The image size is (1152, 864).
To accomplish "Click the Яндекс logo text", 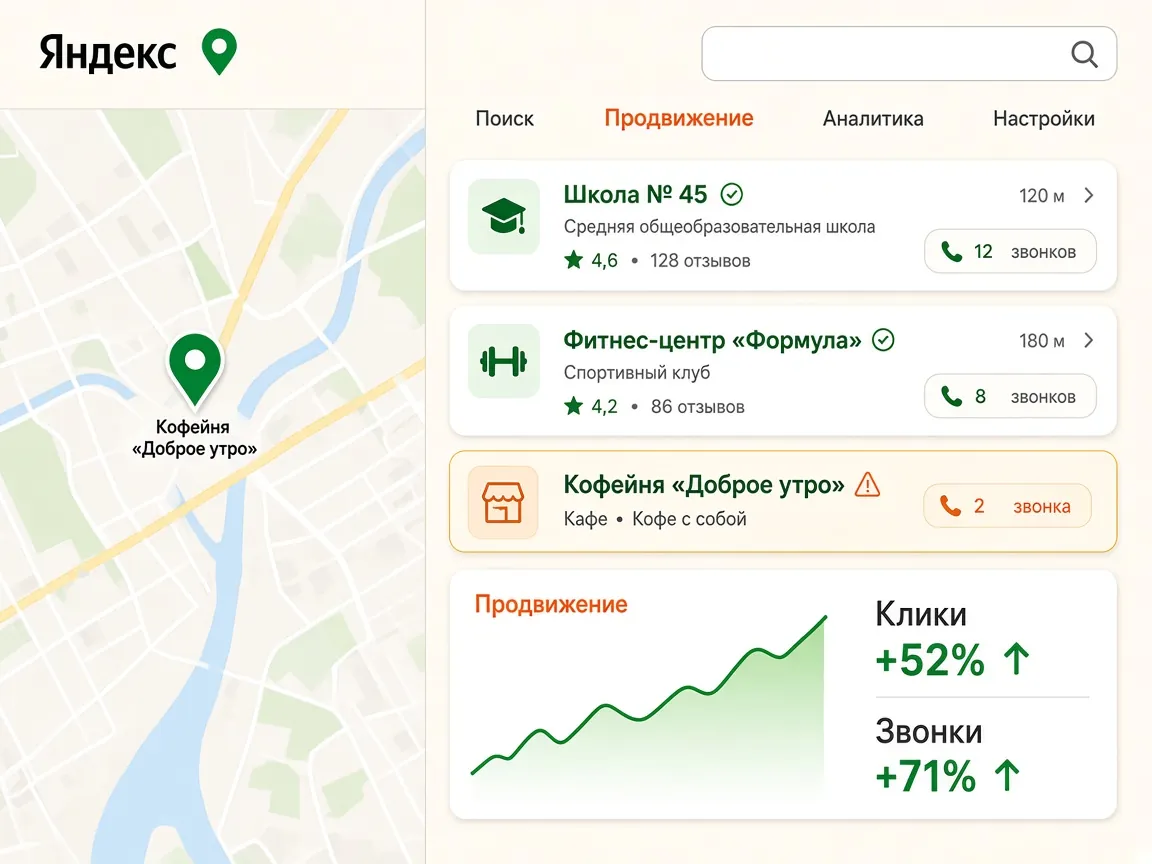I will (107, 53).
